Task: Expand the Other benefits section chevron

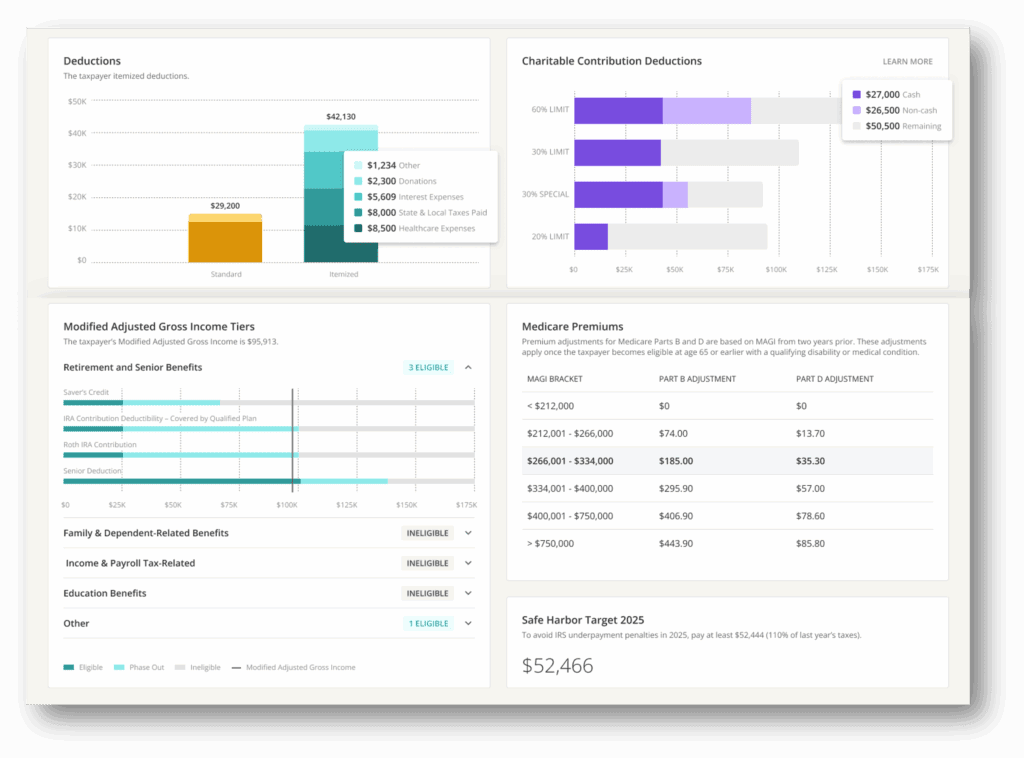Action: point(468,623)
